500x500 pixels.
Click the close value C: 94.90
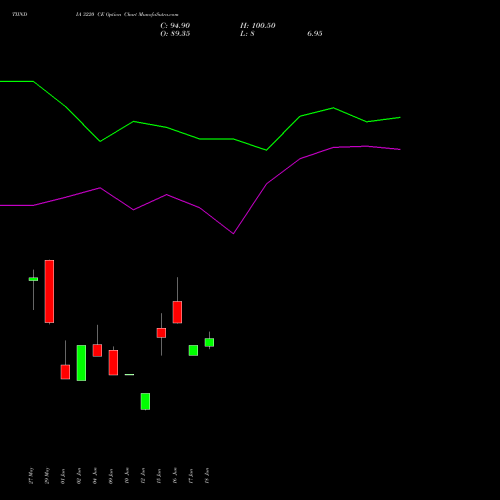point(175,26)
